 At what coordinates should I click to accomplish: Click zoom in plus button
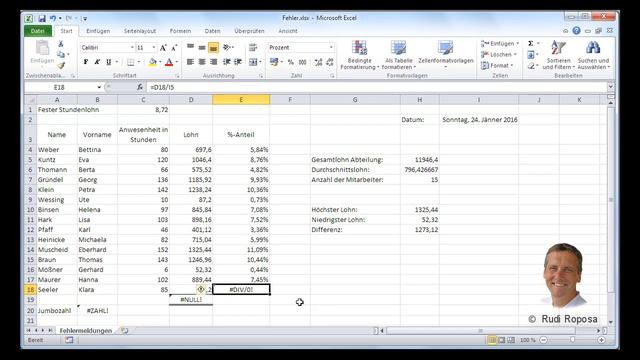pos(601,340)
